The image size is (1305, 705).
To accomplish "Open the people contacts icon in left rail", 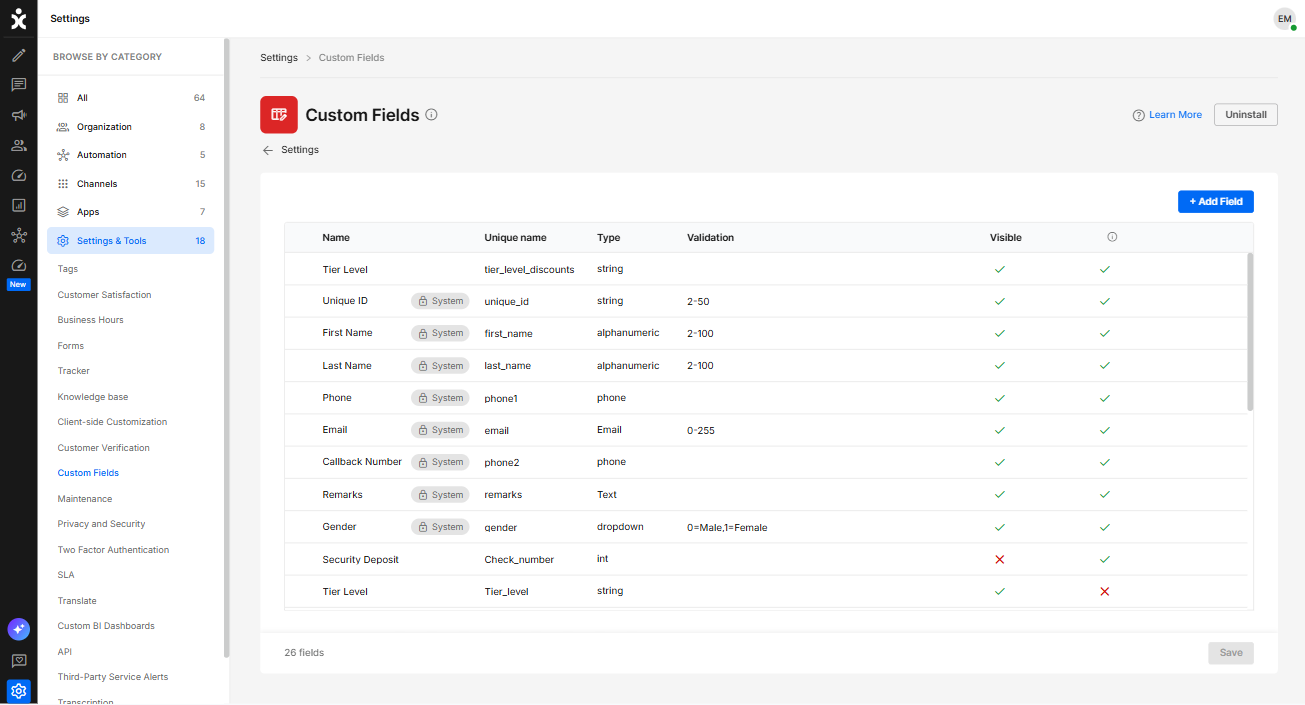I will (18, 145).
